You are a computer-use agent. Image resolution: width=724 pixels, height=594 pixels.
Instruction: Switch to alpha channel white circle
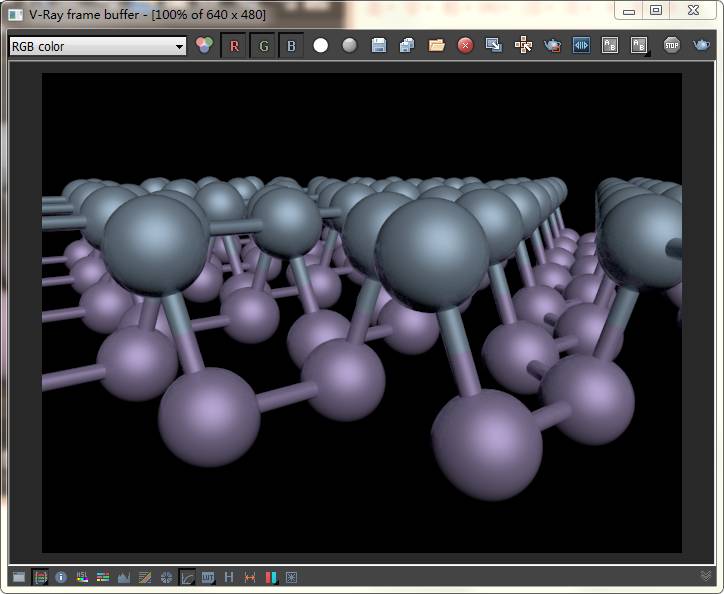pos(320,46)
